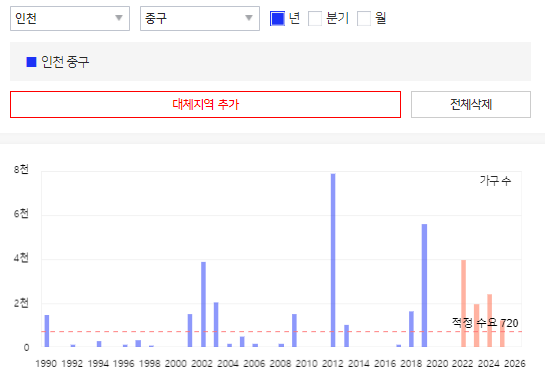Click the 2002 blue bar

pyautogui.click(x=203, y=304)
